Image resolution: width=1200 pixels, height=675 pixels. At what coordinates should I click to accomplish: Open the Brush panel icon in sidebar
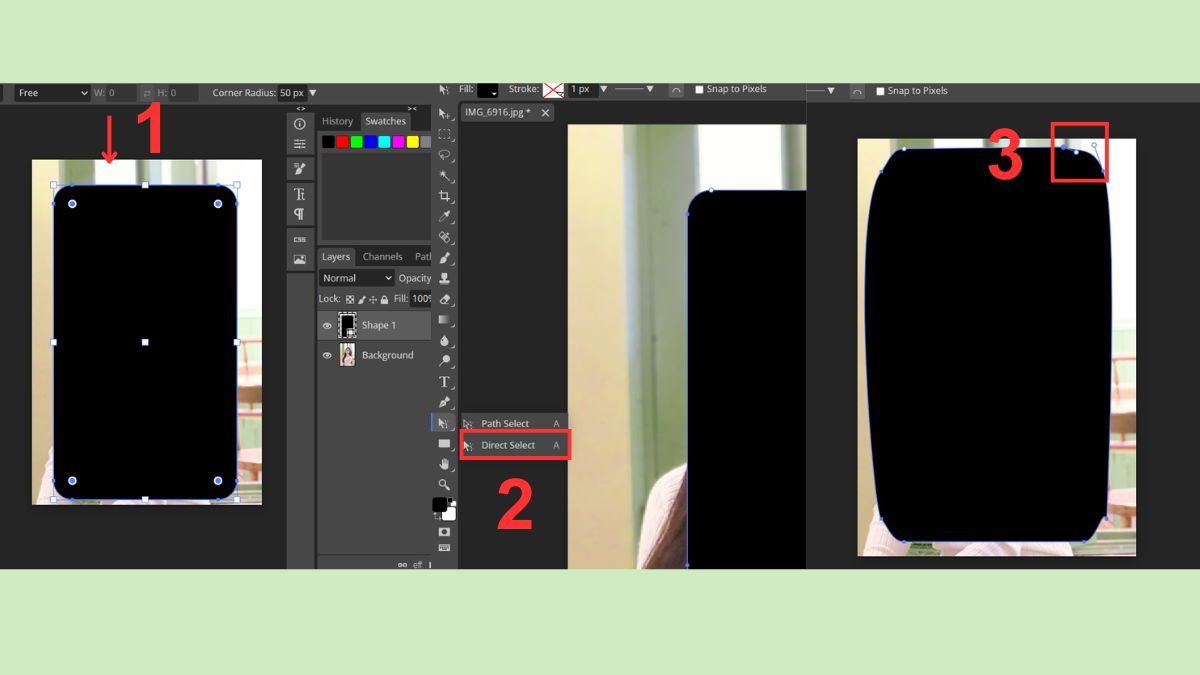click(x=299, y=168)
